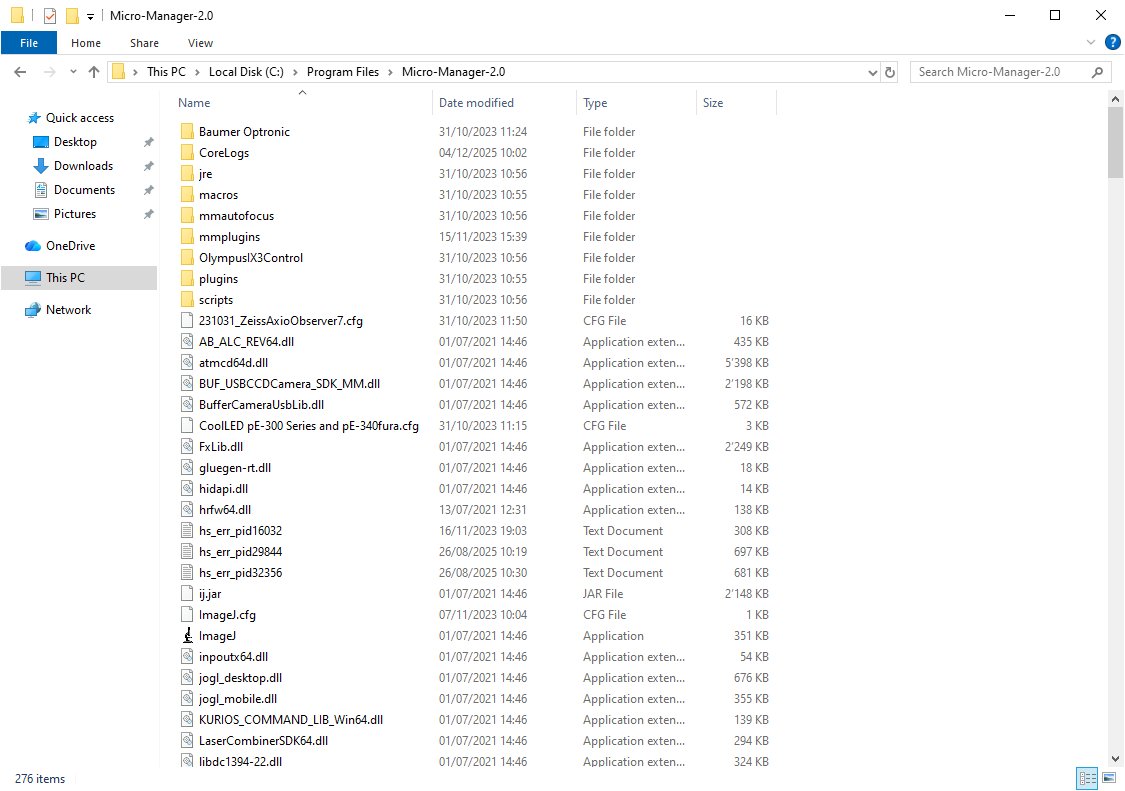Open the File menu
Image resolution: width=1125 pixels, height=791 pixels.
click(x=29, y=43)
